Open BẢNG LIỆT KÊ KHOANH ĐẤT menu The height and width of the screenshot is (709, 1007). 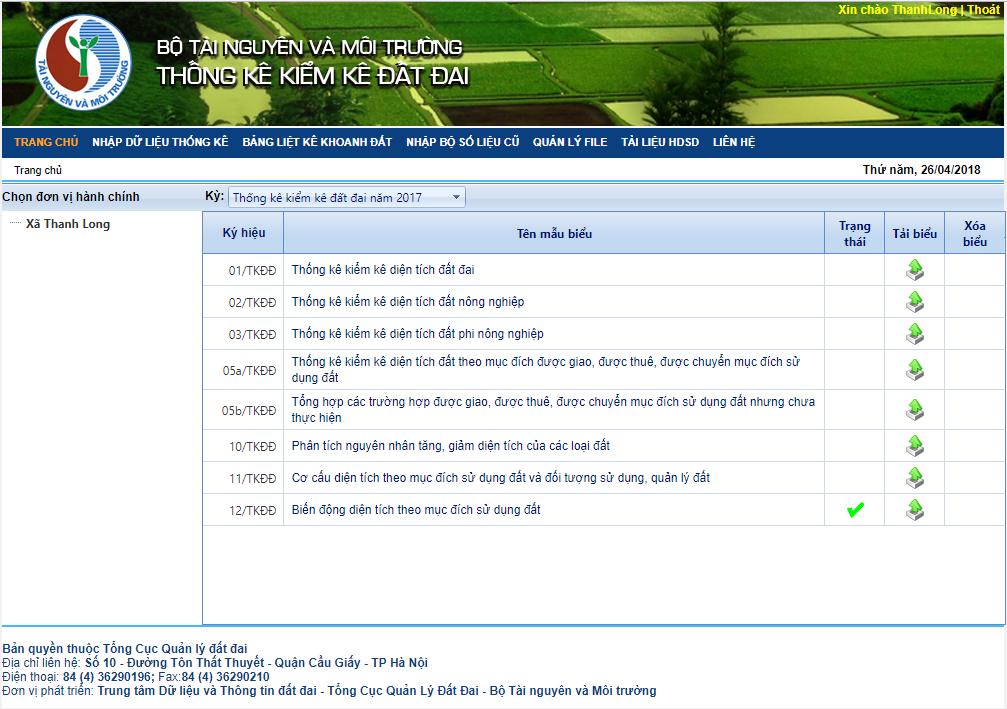click(317, 142)
